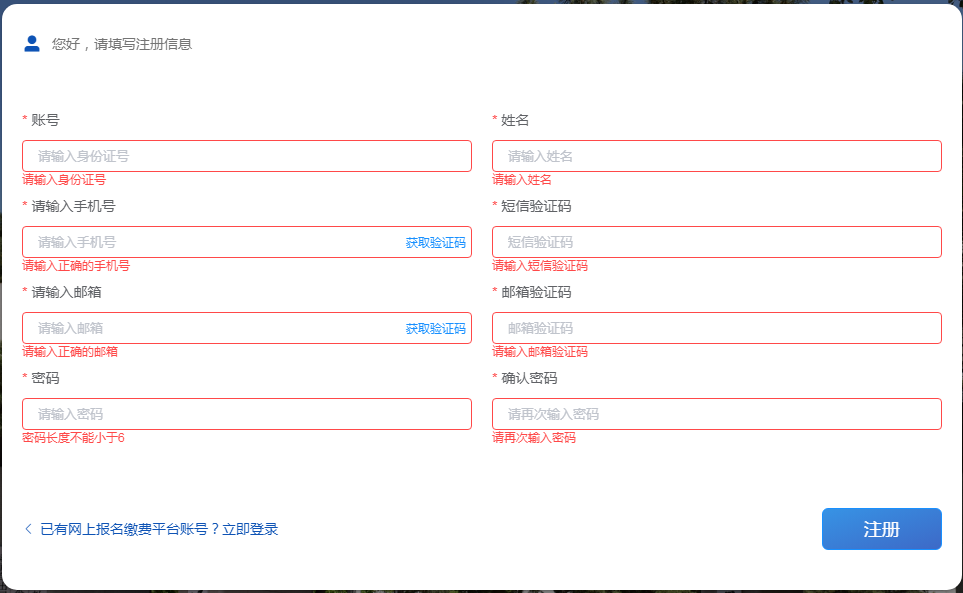
Task: Focus the ID number account input field
Action: click(x=246, y=156)
